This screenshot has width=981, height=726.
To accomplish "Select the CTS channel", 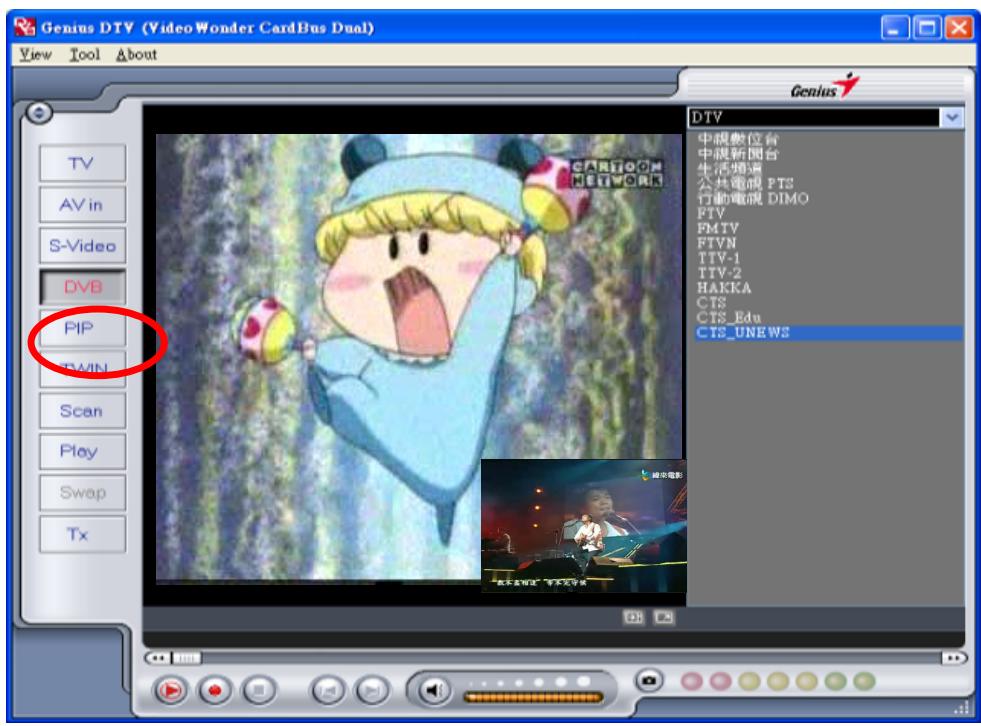I will point(711,302).
